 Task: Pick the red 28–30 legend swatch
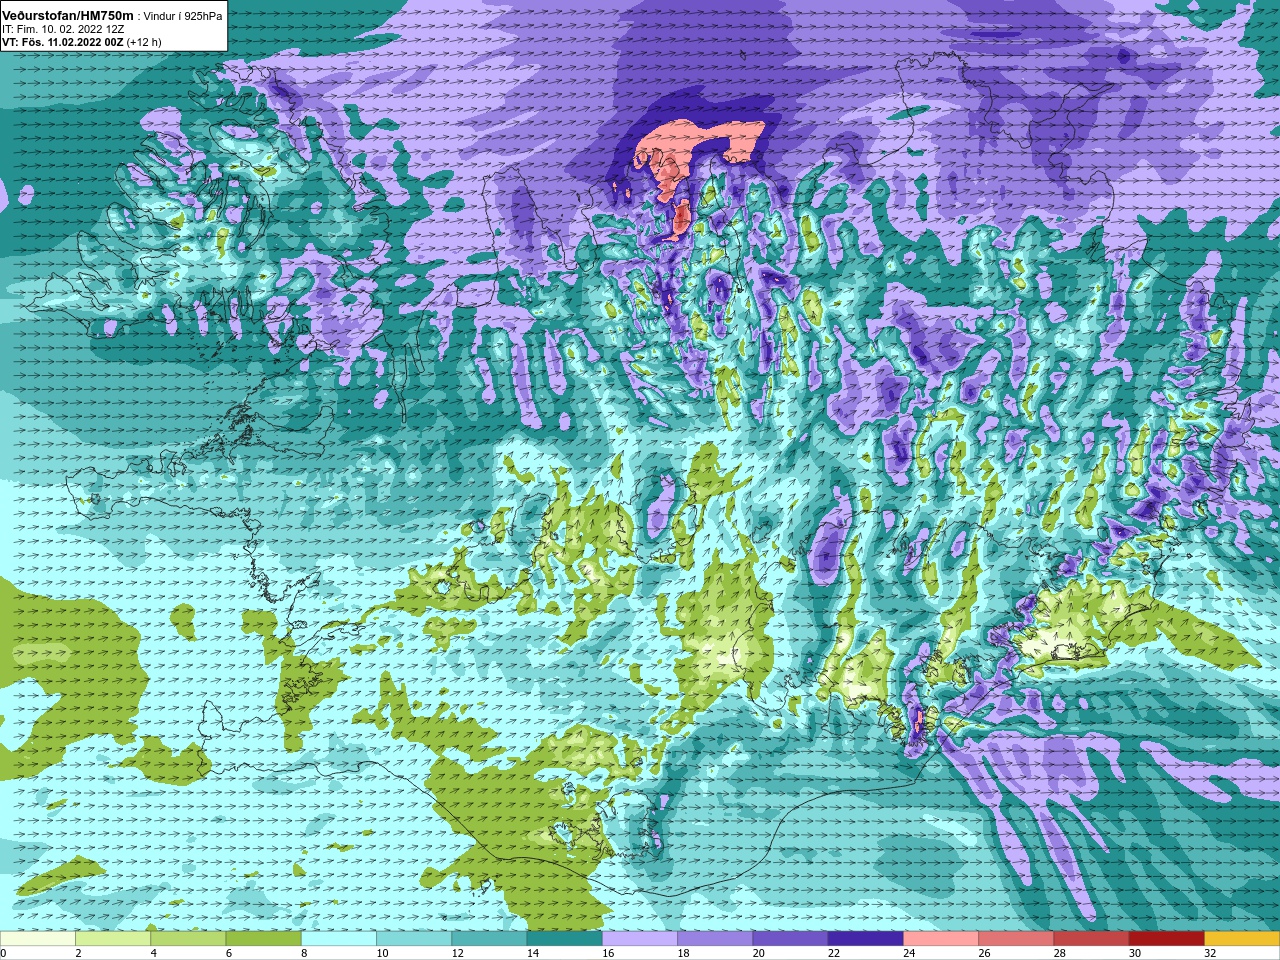pos(1091,939)
